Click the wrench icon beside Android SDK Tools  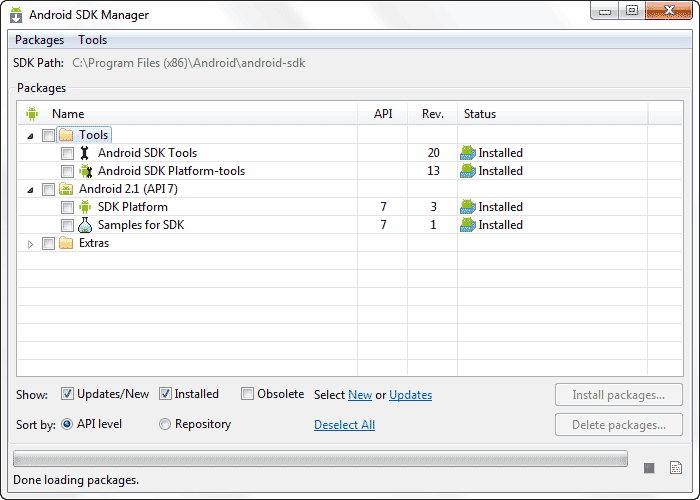pos(84,153)
